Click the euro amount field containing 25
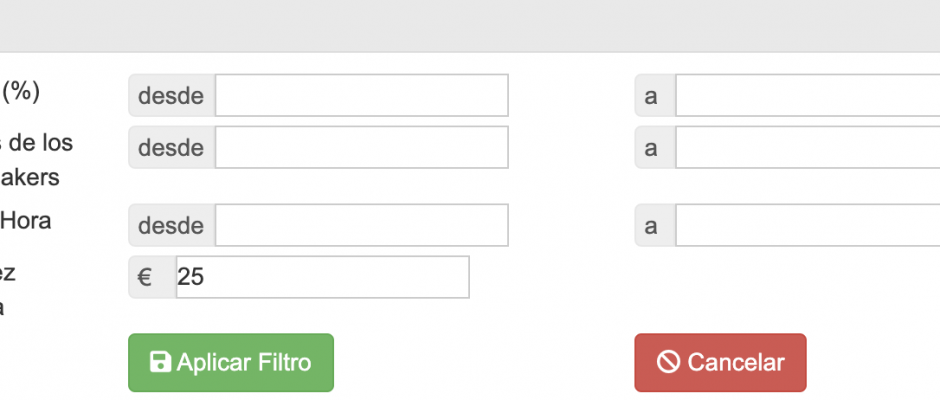 click(322, 277)
